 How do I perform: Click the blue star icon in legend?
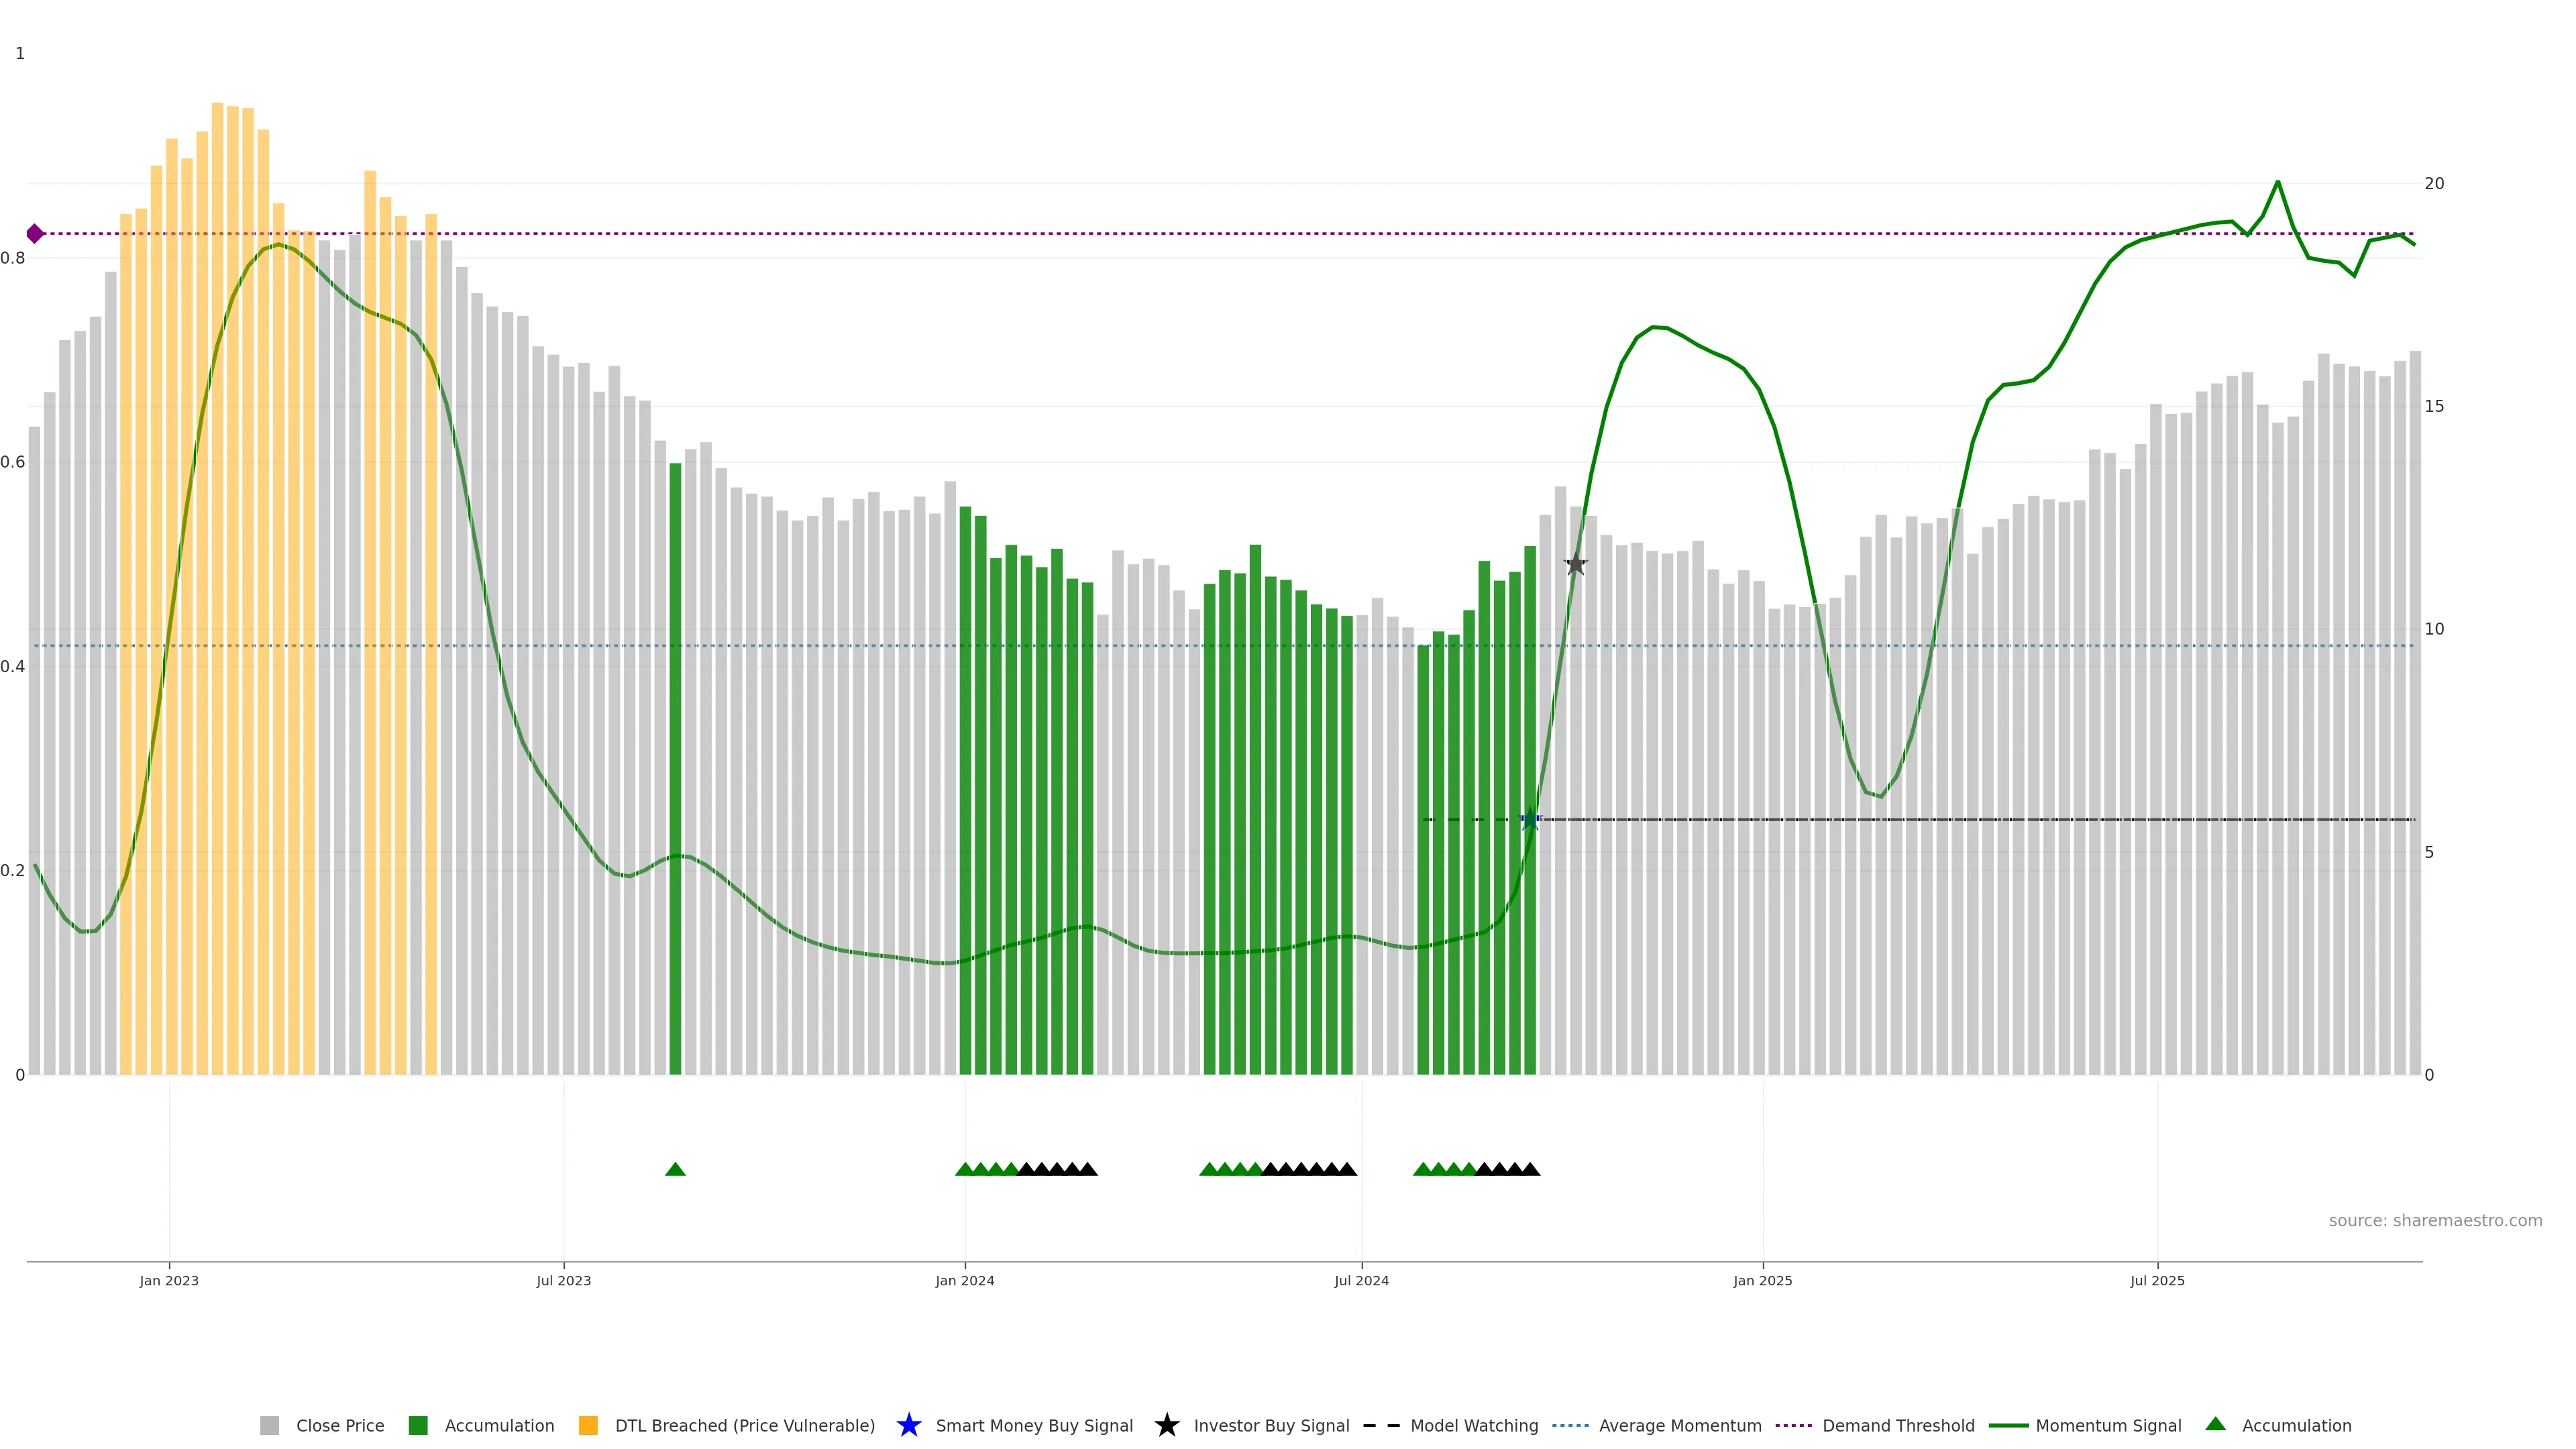pos(908,1425)
